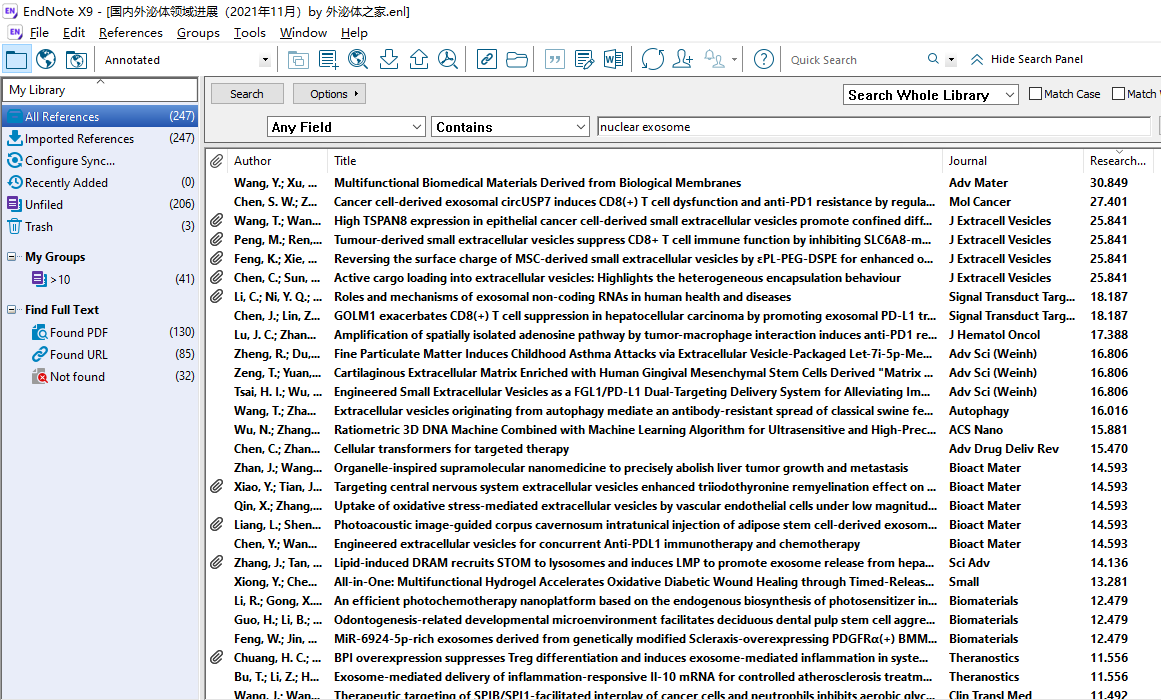Click the Import (down arrow) icon
This screenshot has height=700, width=1161.
click(x=389, y=59)
